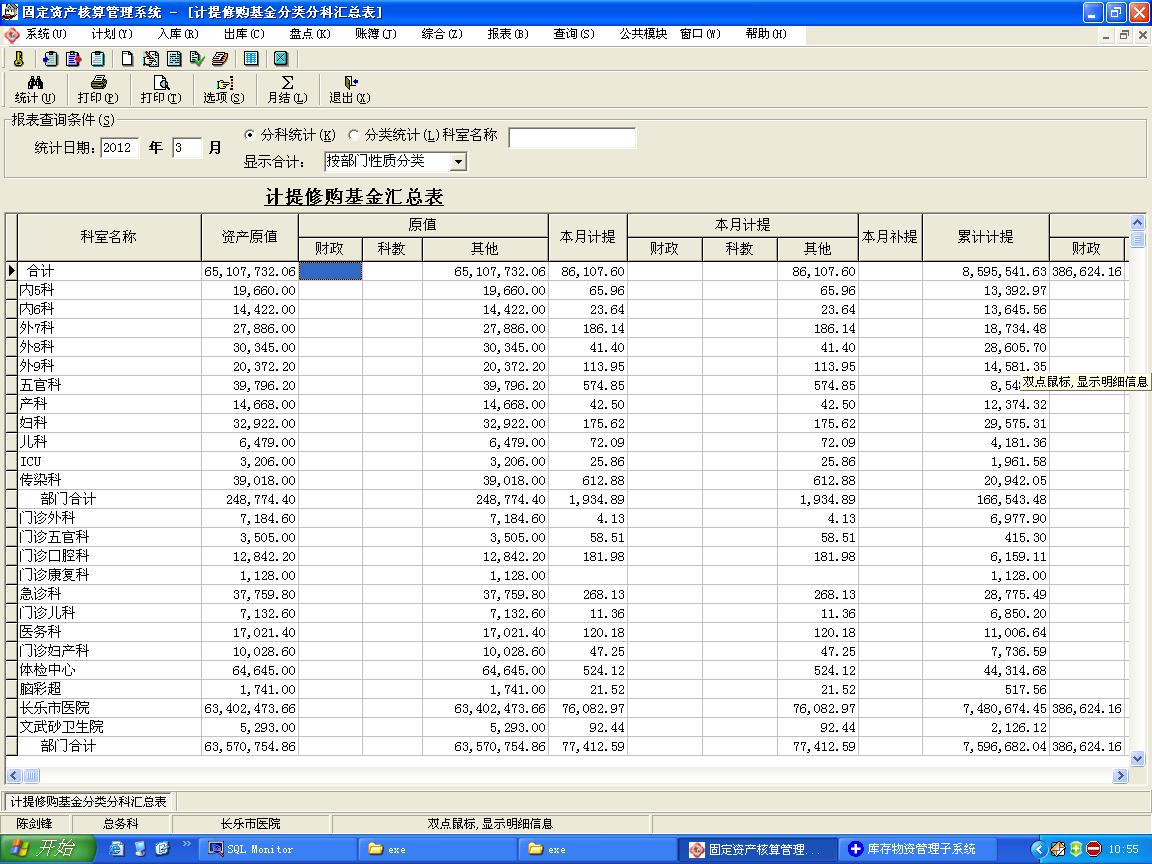The width and height of the screenshot is (1152, 864).
Task: Click the lined document sheet icon
Action: point(174,59)
